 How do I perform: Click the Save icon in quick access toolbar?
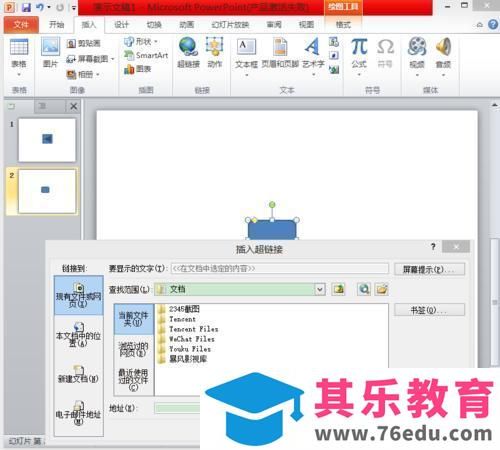(26, 7)
